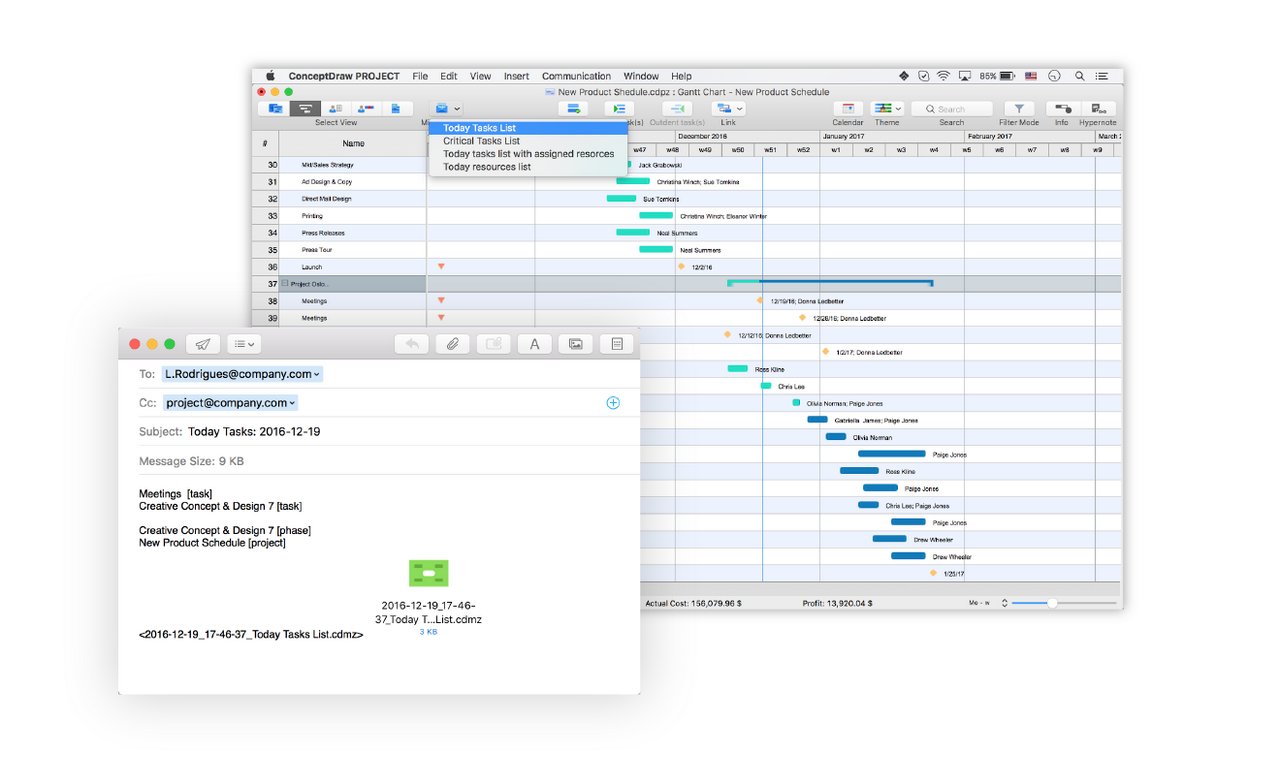Open Spotlight search in the menu bar
Image resolution: width=1280 pixels, height=784 pixels.
1080,76
